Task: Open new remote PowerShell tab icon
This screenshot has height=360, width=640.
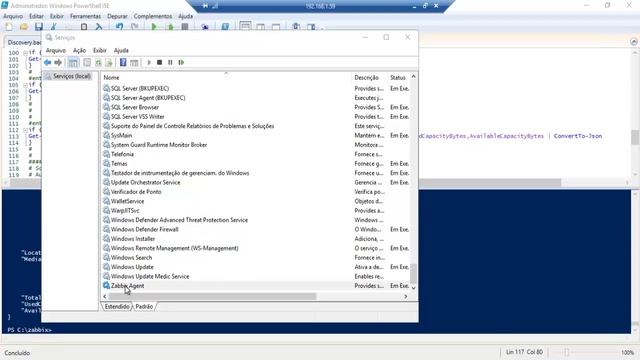Action: point(205,27)
